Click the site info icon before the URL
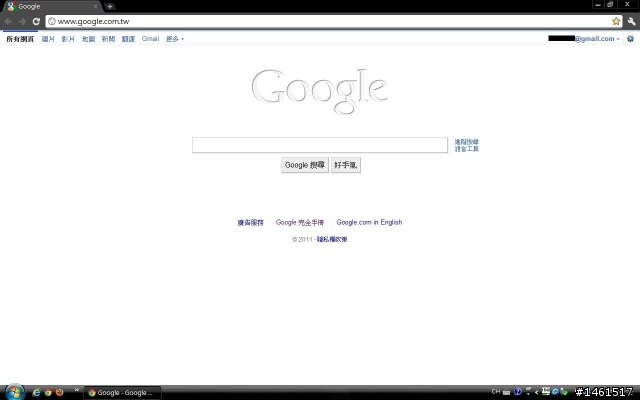This screenshot has width=640, height=400. [x=52, y=21]
